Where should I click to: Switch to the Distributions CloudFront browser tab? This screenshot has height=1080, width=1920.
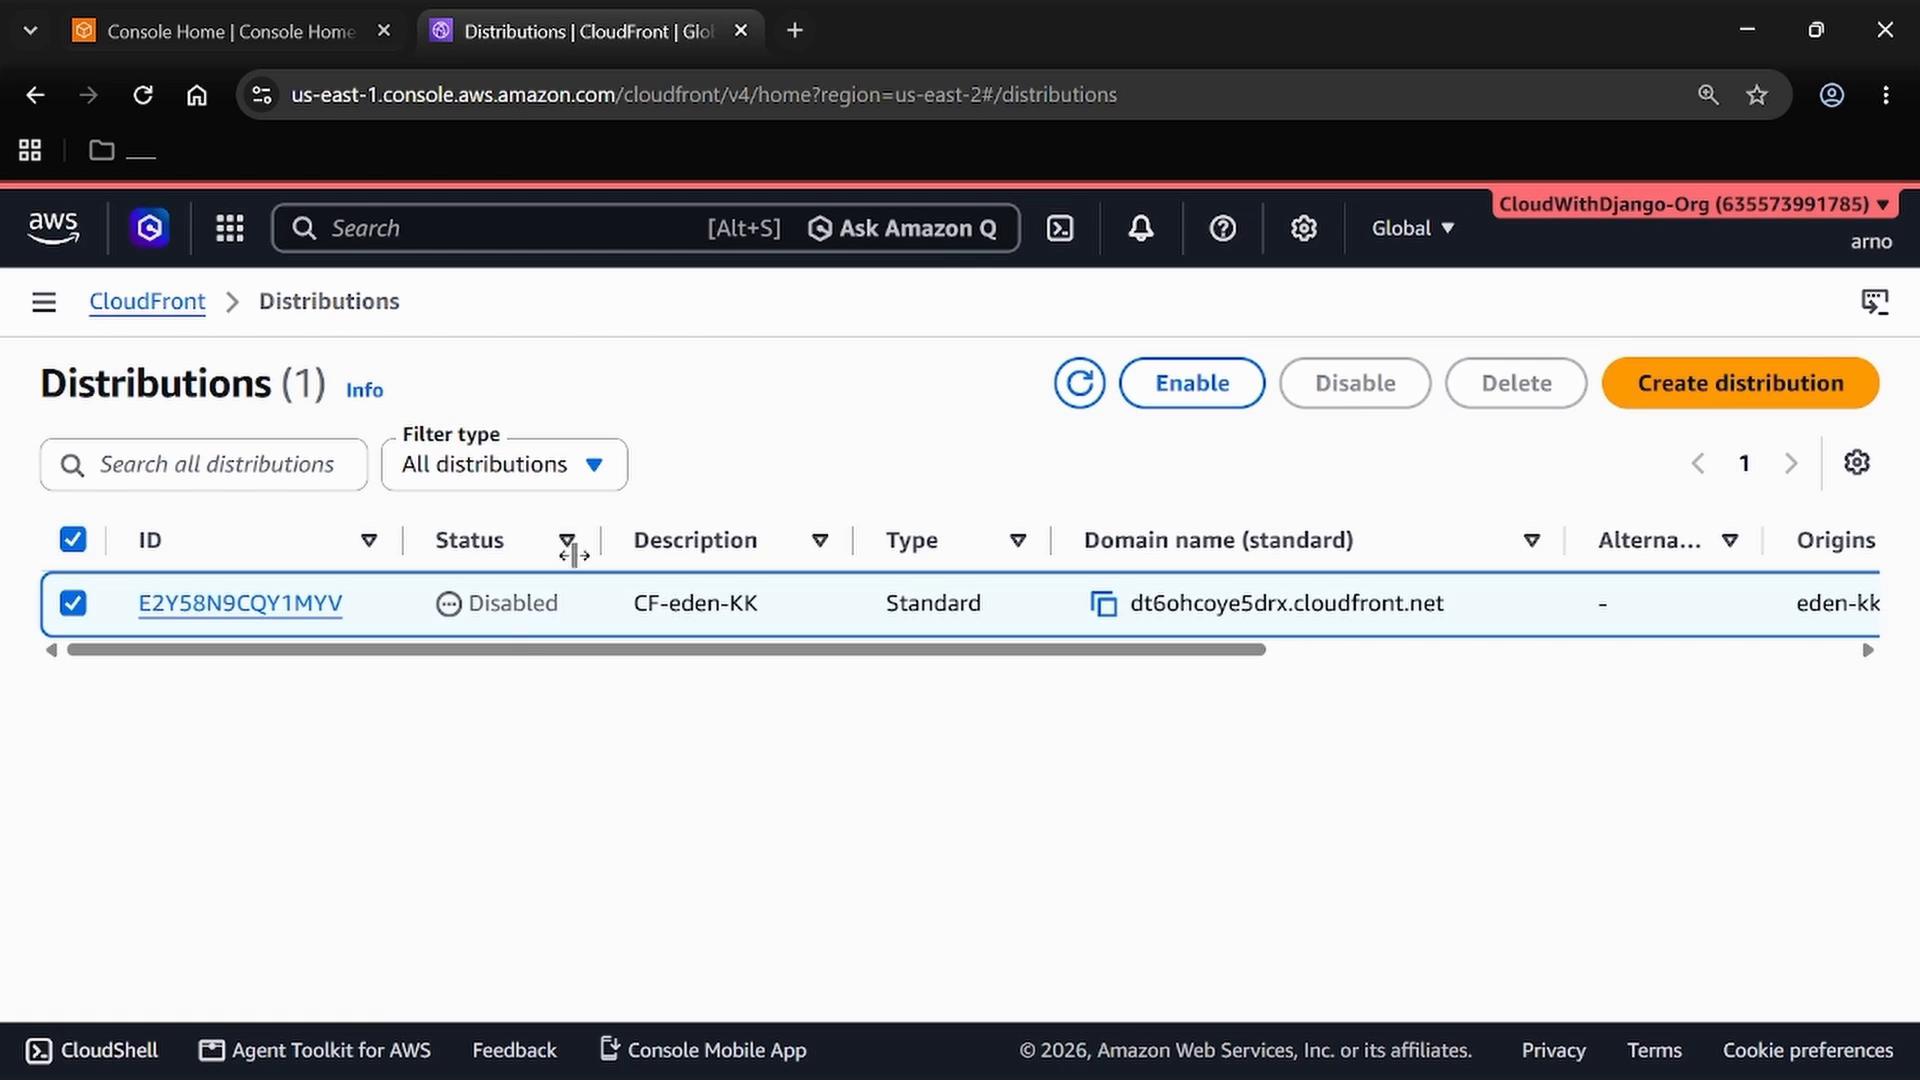coord(588,31)
